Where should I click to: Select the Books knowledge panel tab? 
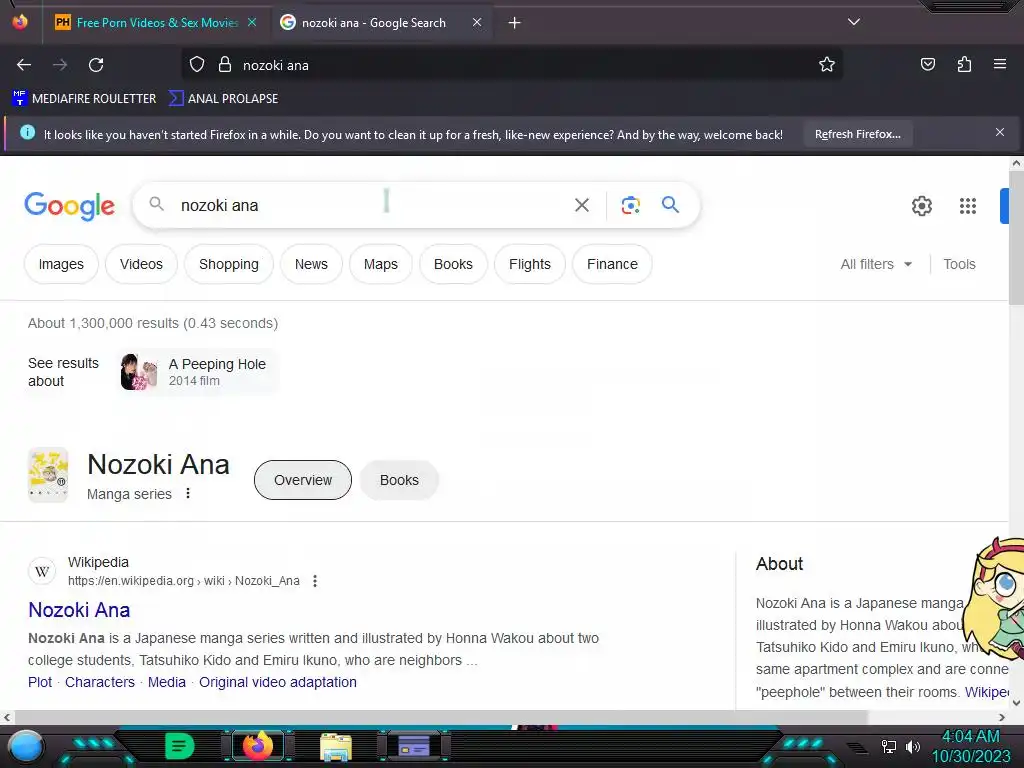click(399, 480)
